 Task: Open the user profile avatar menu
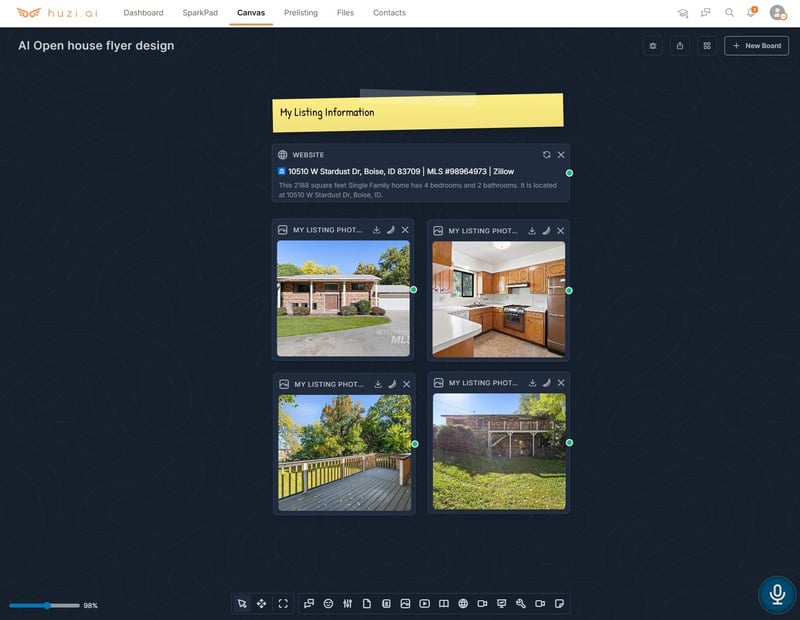coord(777,13)
